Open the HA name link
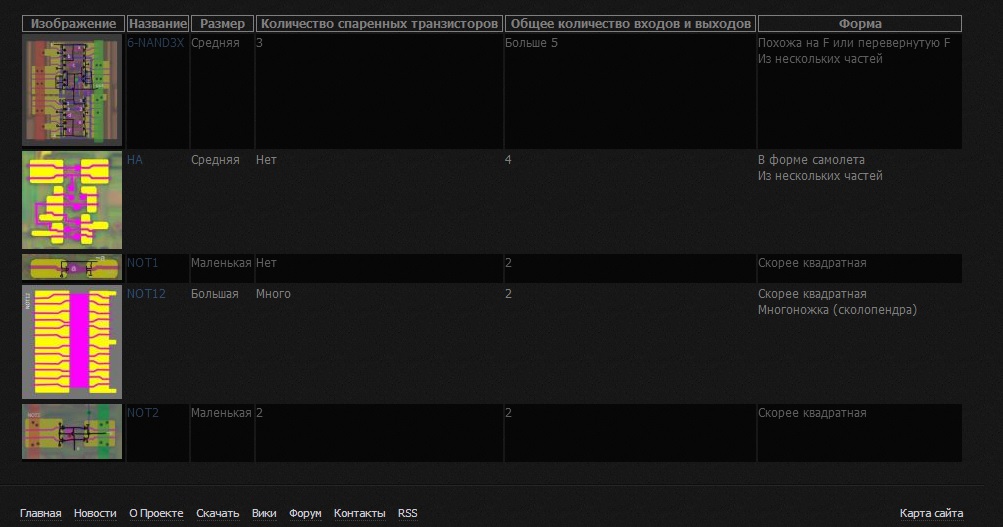Image resolution: width=1003 pixels, height=527 pixels. pos(135,160)
